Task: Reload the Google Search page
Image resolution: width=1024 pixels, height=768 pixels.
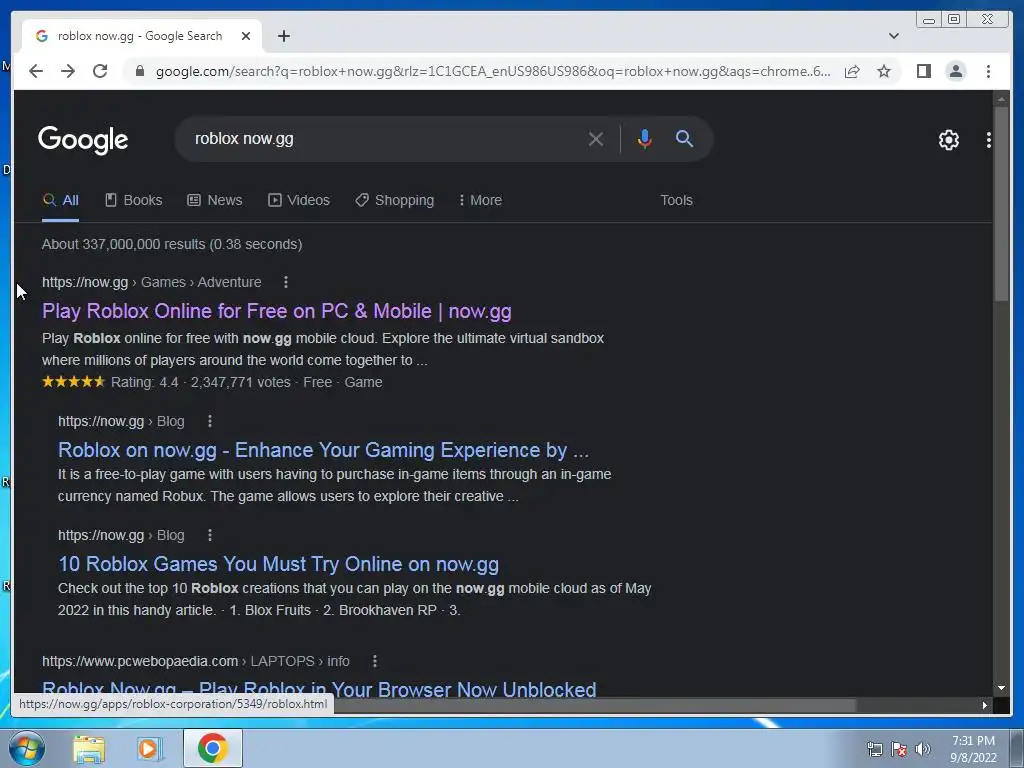Action: (100, 71)
